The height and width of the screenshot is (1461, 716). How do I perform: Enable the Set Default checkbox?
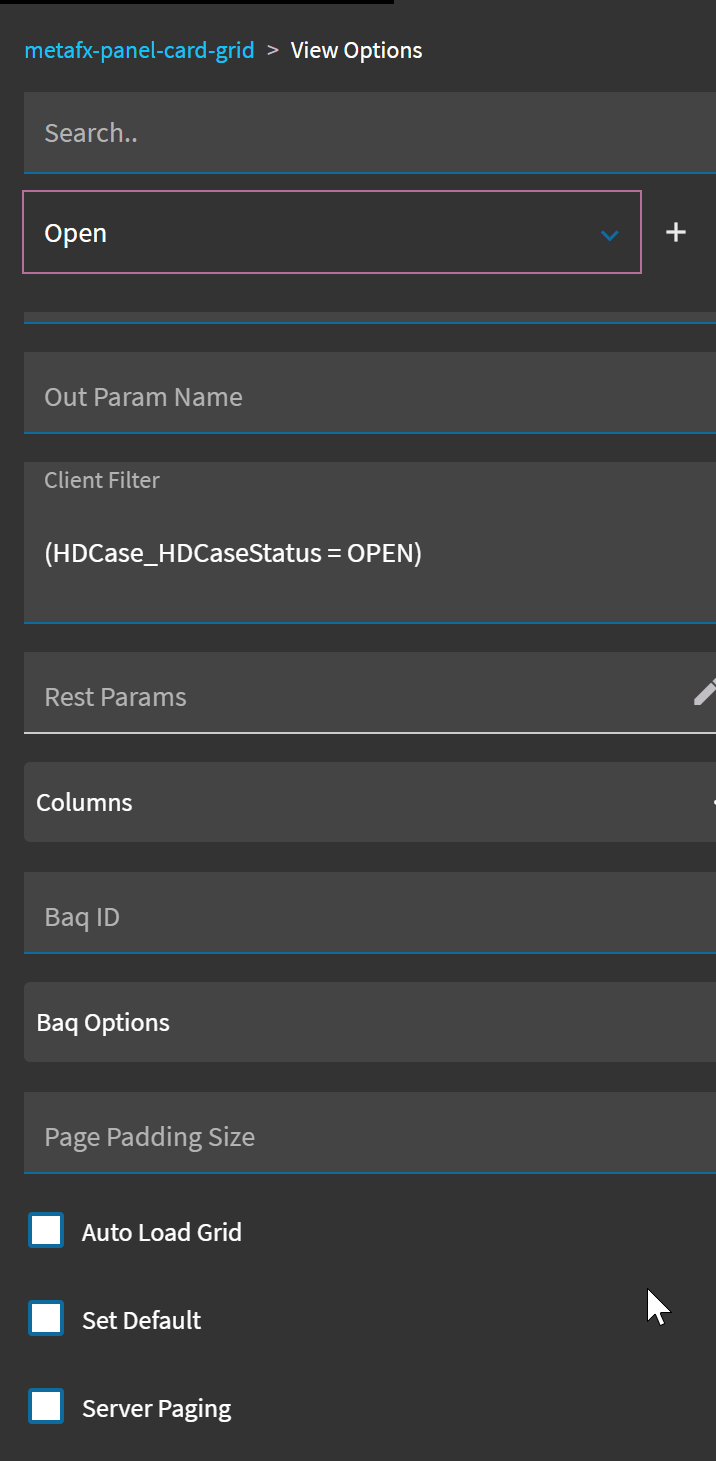[x=47, y=1319]
